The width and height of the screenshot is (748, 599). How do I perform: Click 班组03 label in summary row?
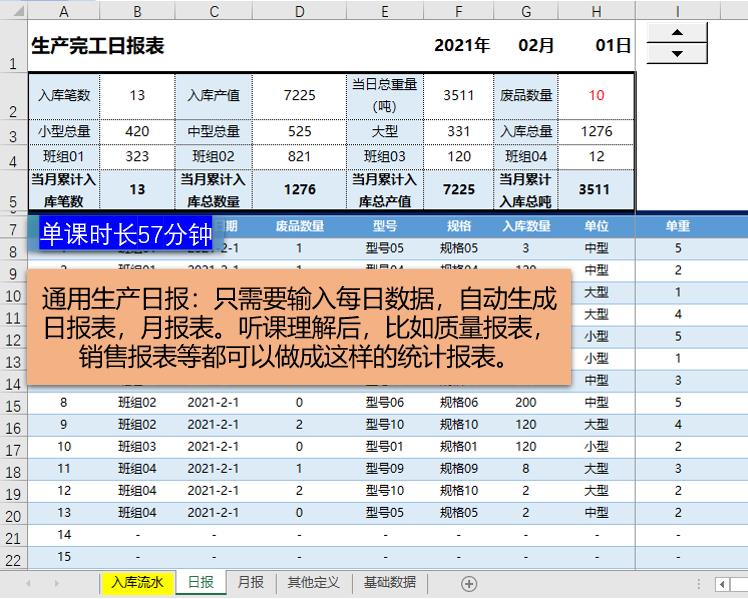coord(384,156)
